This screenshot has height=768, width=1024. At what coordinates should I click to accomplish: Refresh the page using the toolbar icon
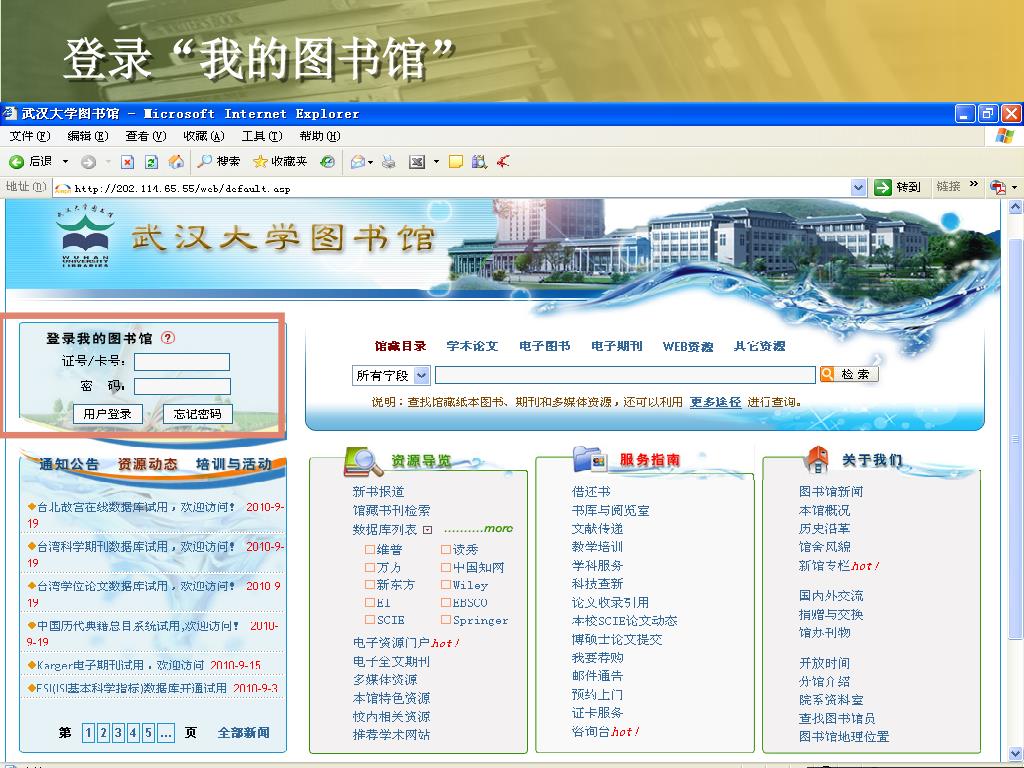click(151, 162)
